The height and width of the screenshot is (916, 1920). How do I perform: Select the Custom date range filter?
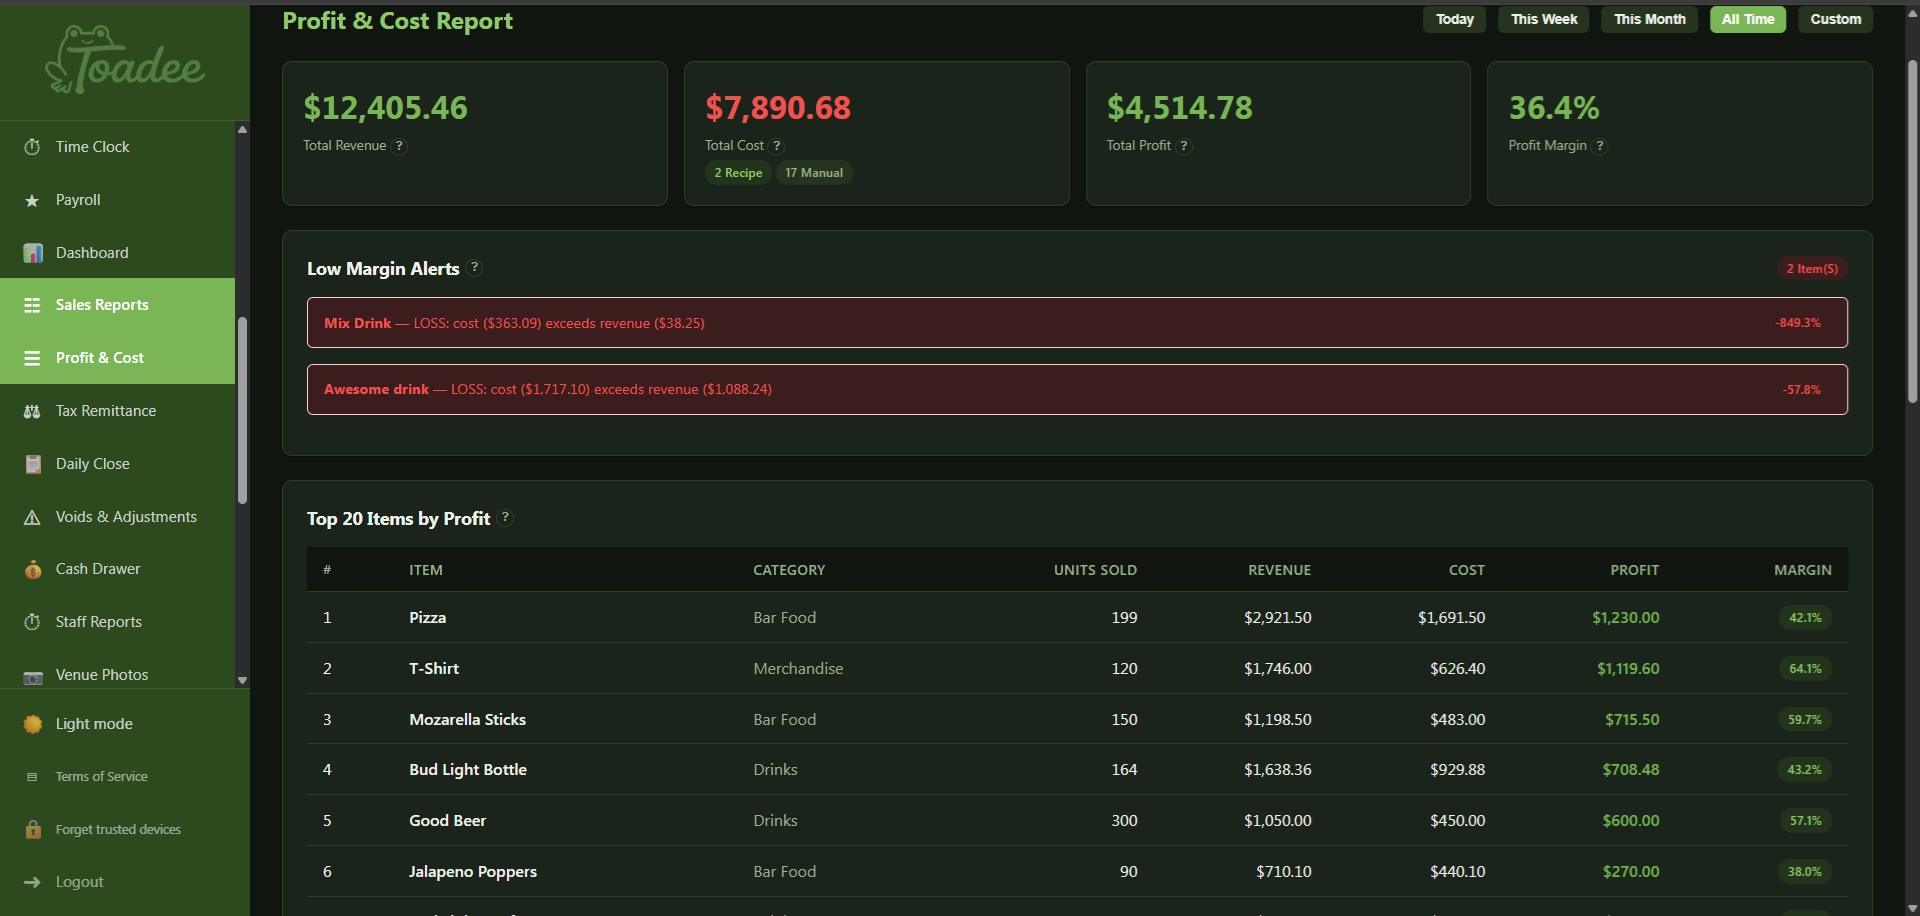coord(1835,19)
